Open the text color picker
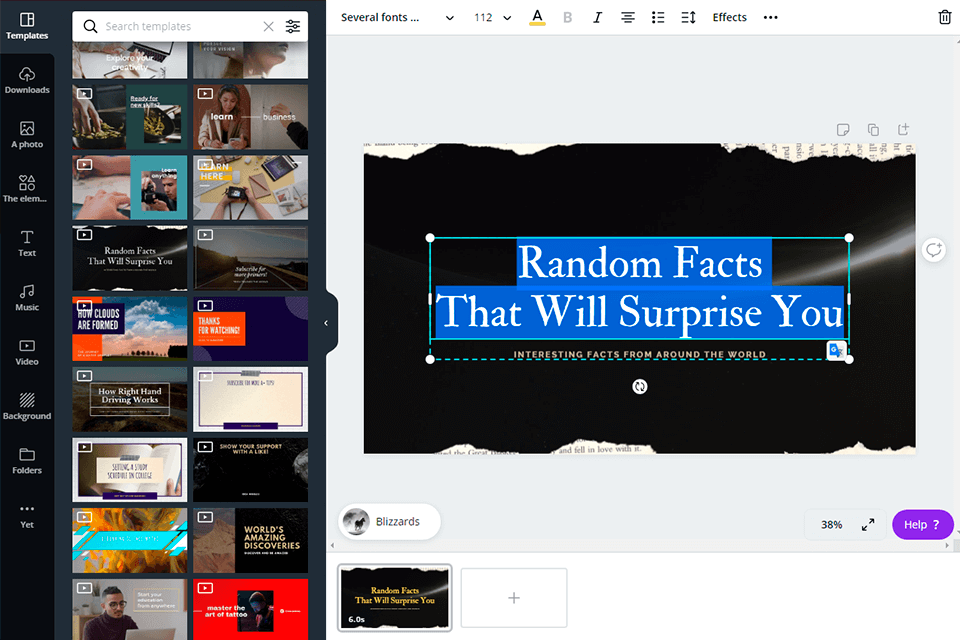 (537, 17)
